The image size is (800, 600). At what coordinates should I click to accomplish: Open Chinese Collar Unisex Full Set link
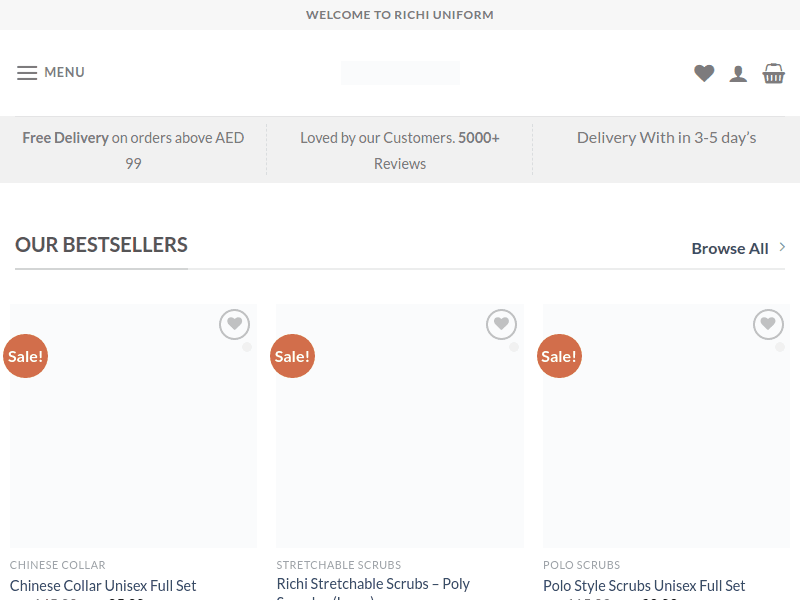tap(103, 585)
